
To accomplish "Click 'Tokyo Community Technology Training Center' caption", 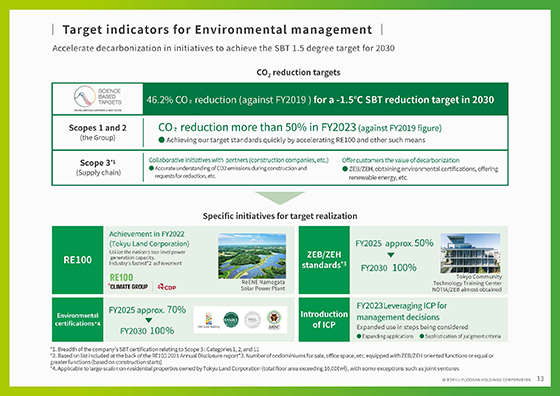I will point(467,283).
